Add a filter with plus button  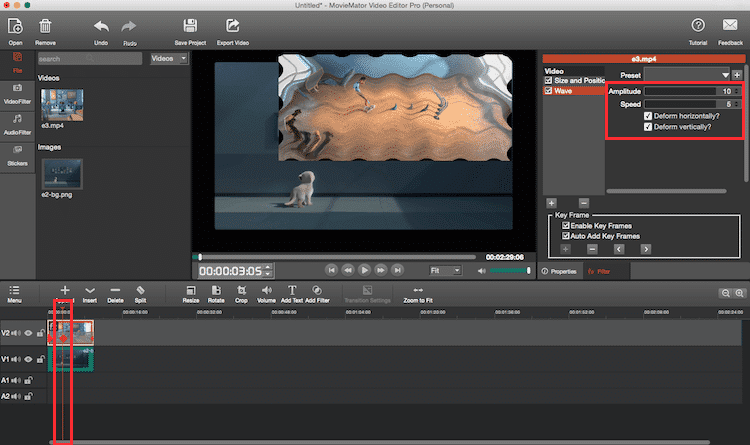pyautogui.click(x=551, y=203)
